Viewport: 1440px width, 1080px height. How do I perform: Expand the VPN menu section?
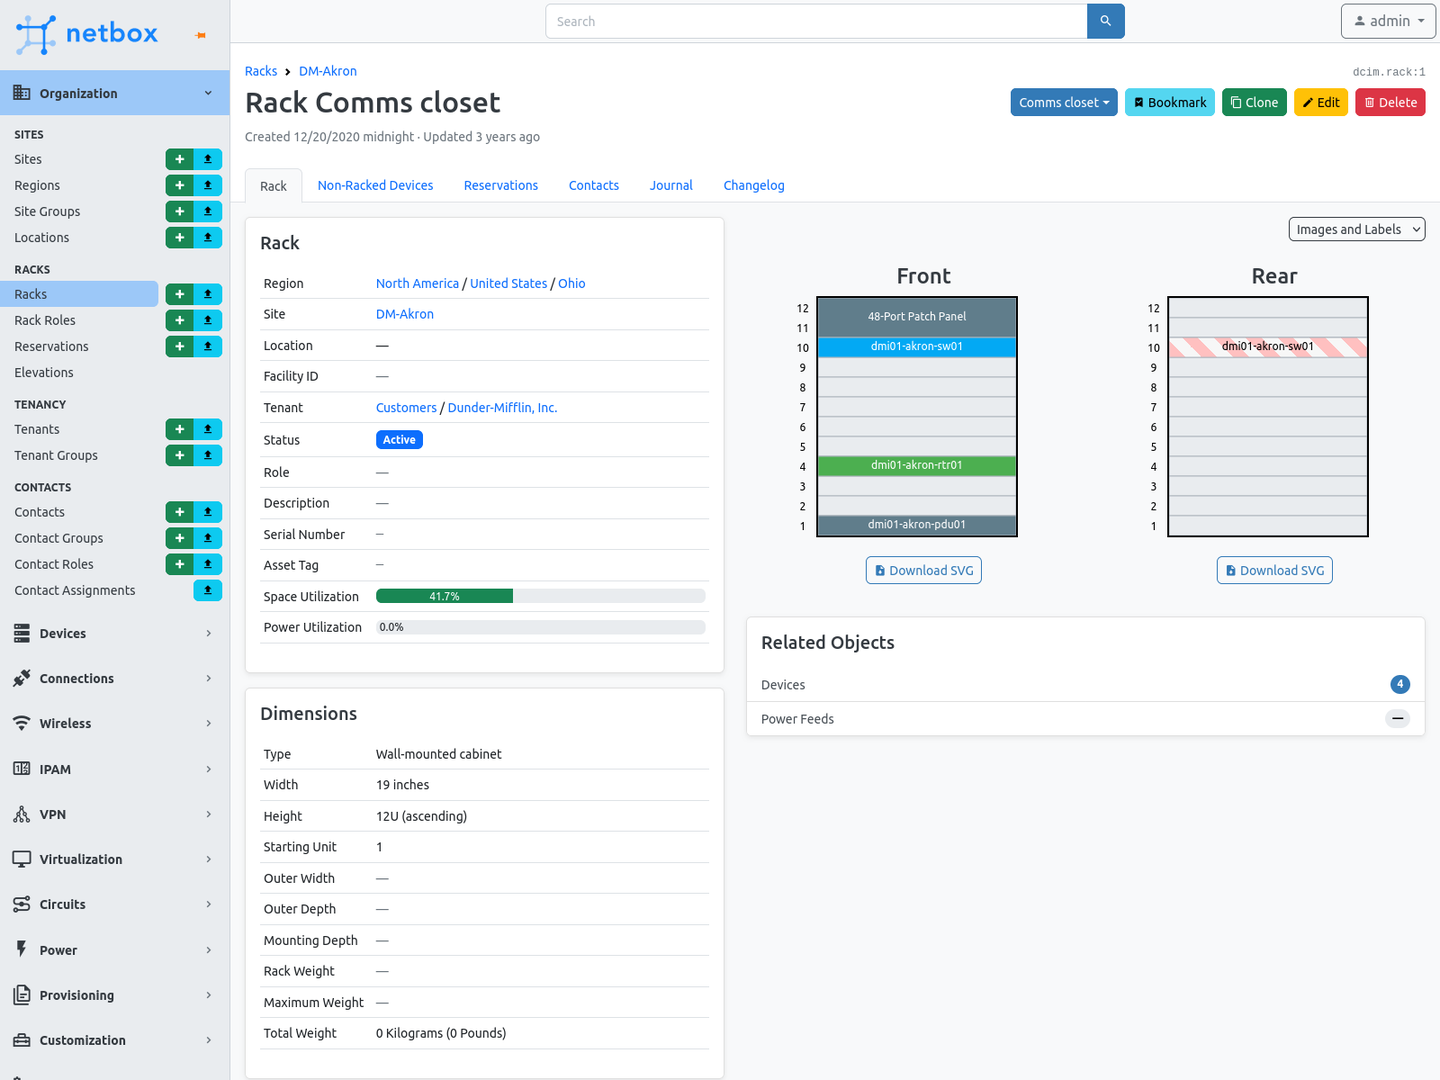pyautogui.click(x=114, y=814)
